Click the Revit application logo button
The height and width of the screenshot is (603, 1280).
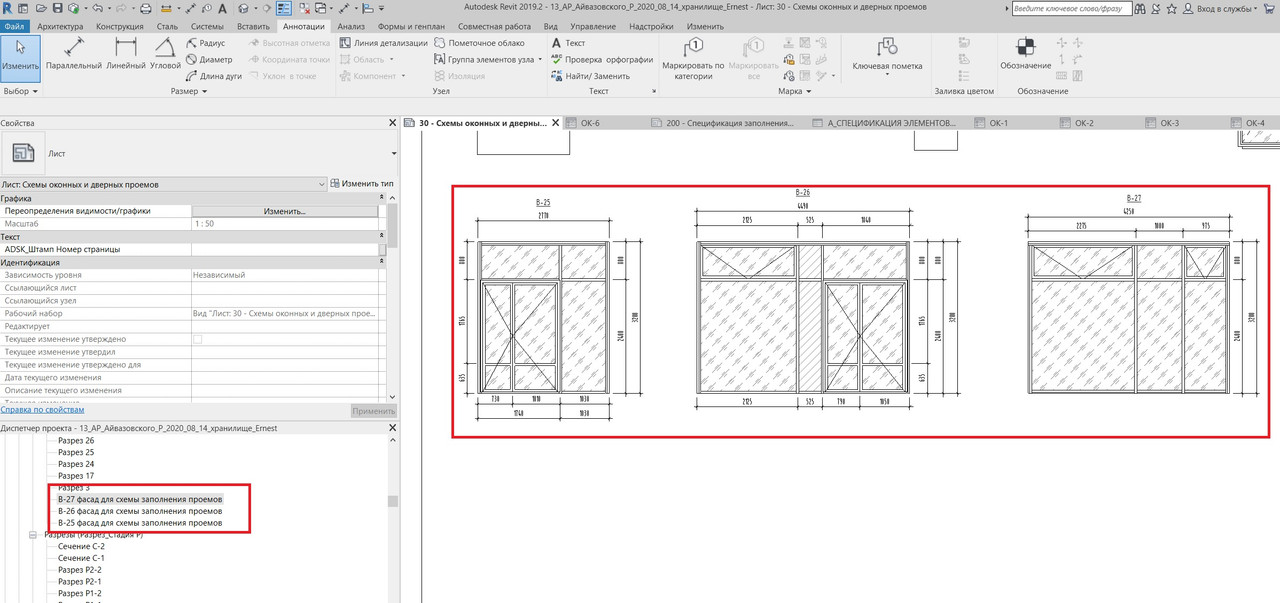pyautogui.click(x=8, y=8)
